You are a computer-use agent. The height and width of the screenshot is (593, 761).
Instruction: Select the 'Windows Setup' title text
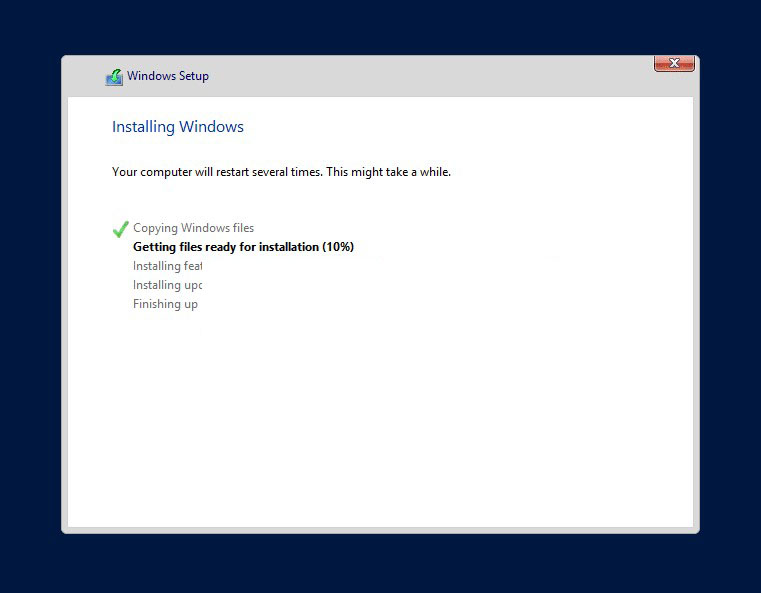168,76
